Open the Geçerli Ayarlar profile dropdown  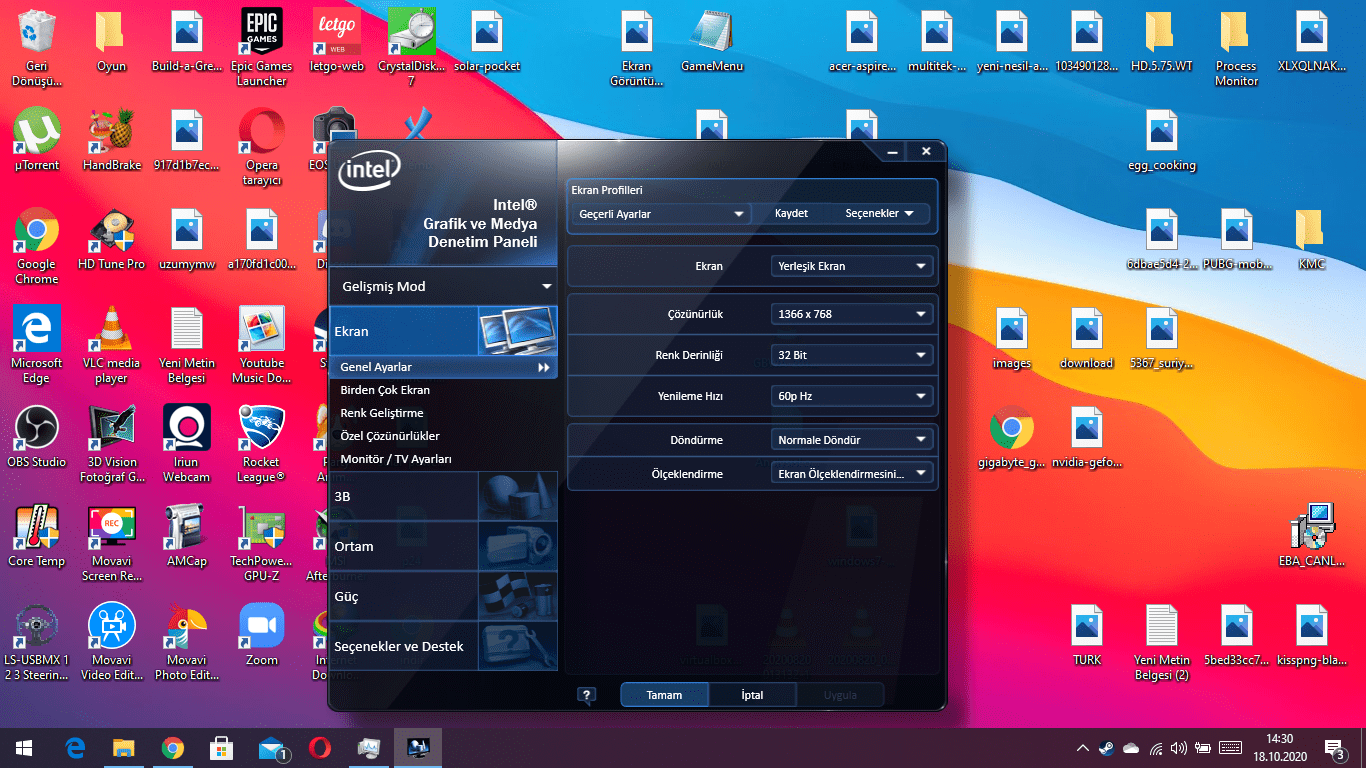(x=660, y=214)
